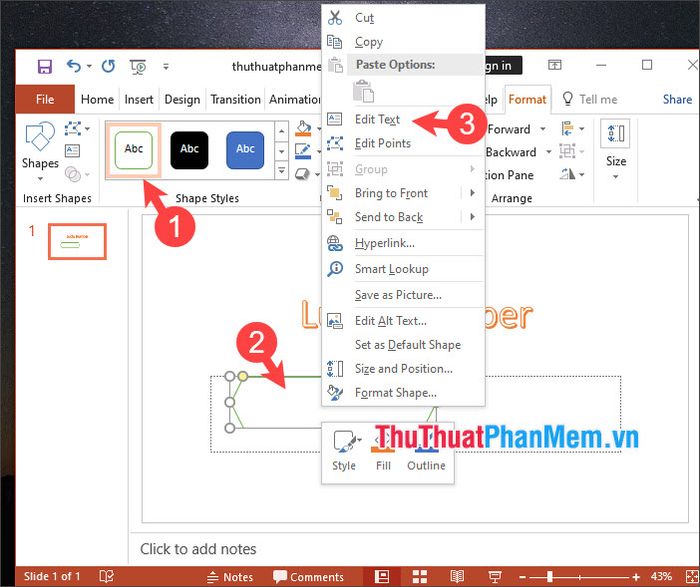Image resolution: width=700 pixels, height=587 pixels.
Task: Open the File tab
Action: tap(45, 99)
